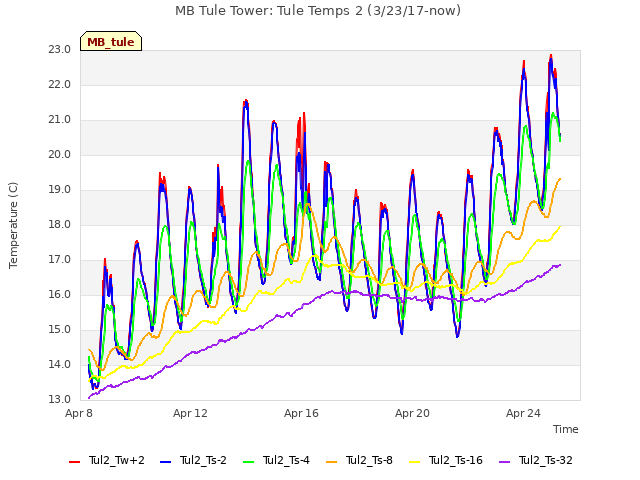Click the 14.0 y-axis value
Screen dimensions: 640x480
(x=60, y=364)
